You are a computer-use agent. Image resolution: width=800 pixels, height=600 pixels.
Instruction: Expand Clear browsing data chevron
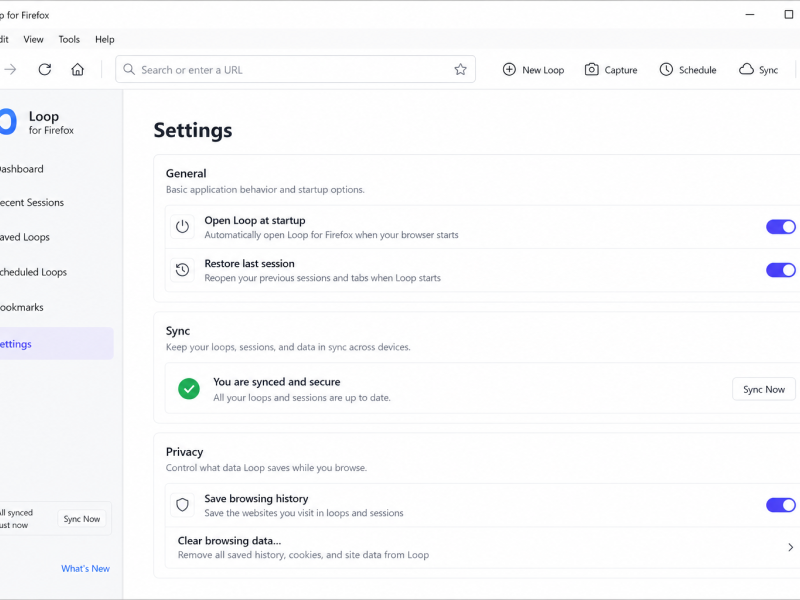(790, 547)
